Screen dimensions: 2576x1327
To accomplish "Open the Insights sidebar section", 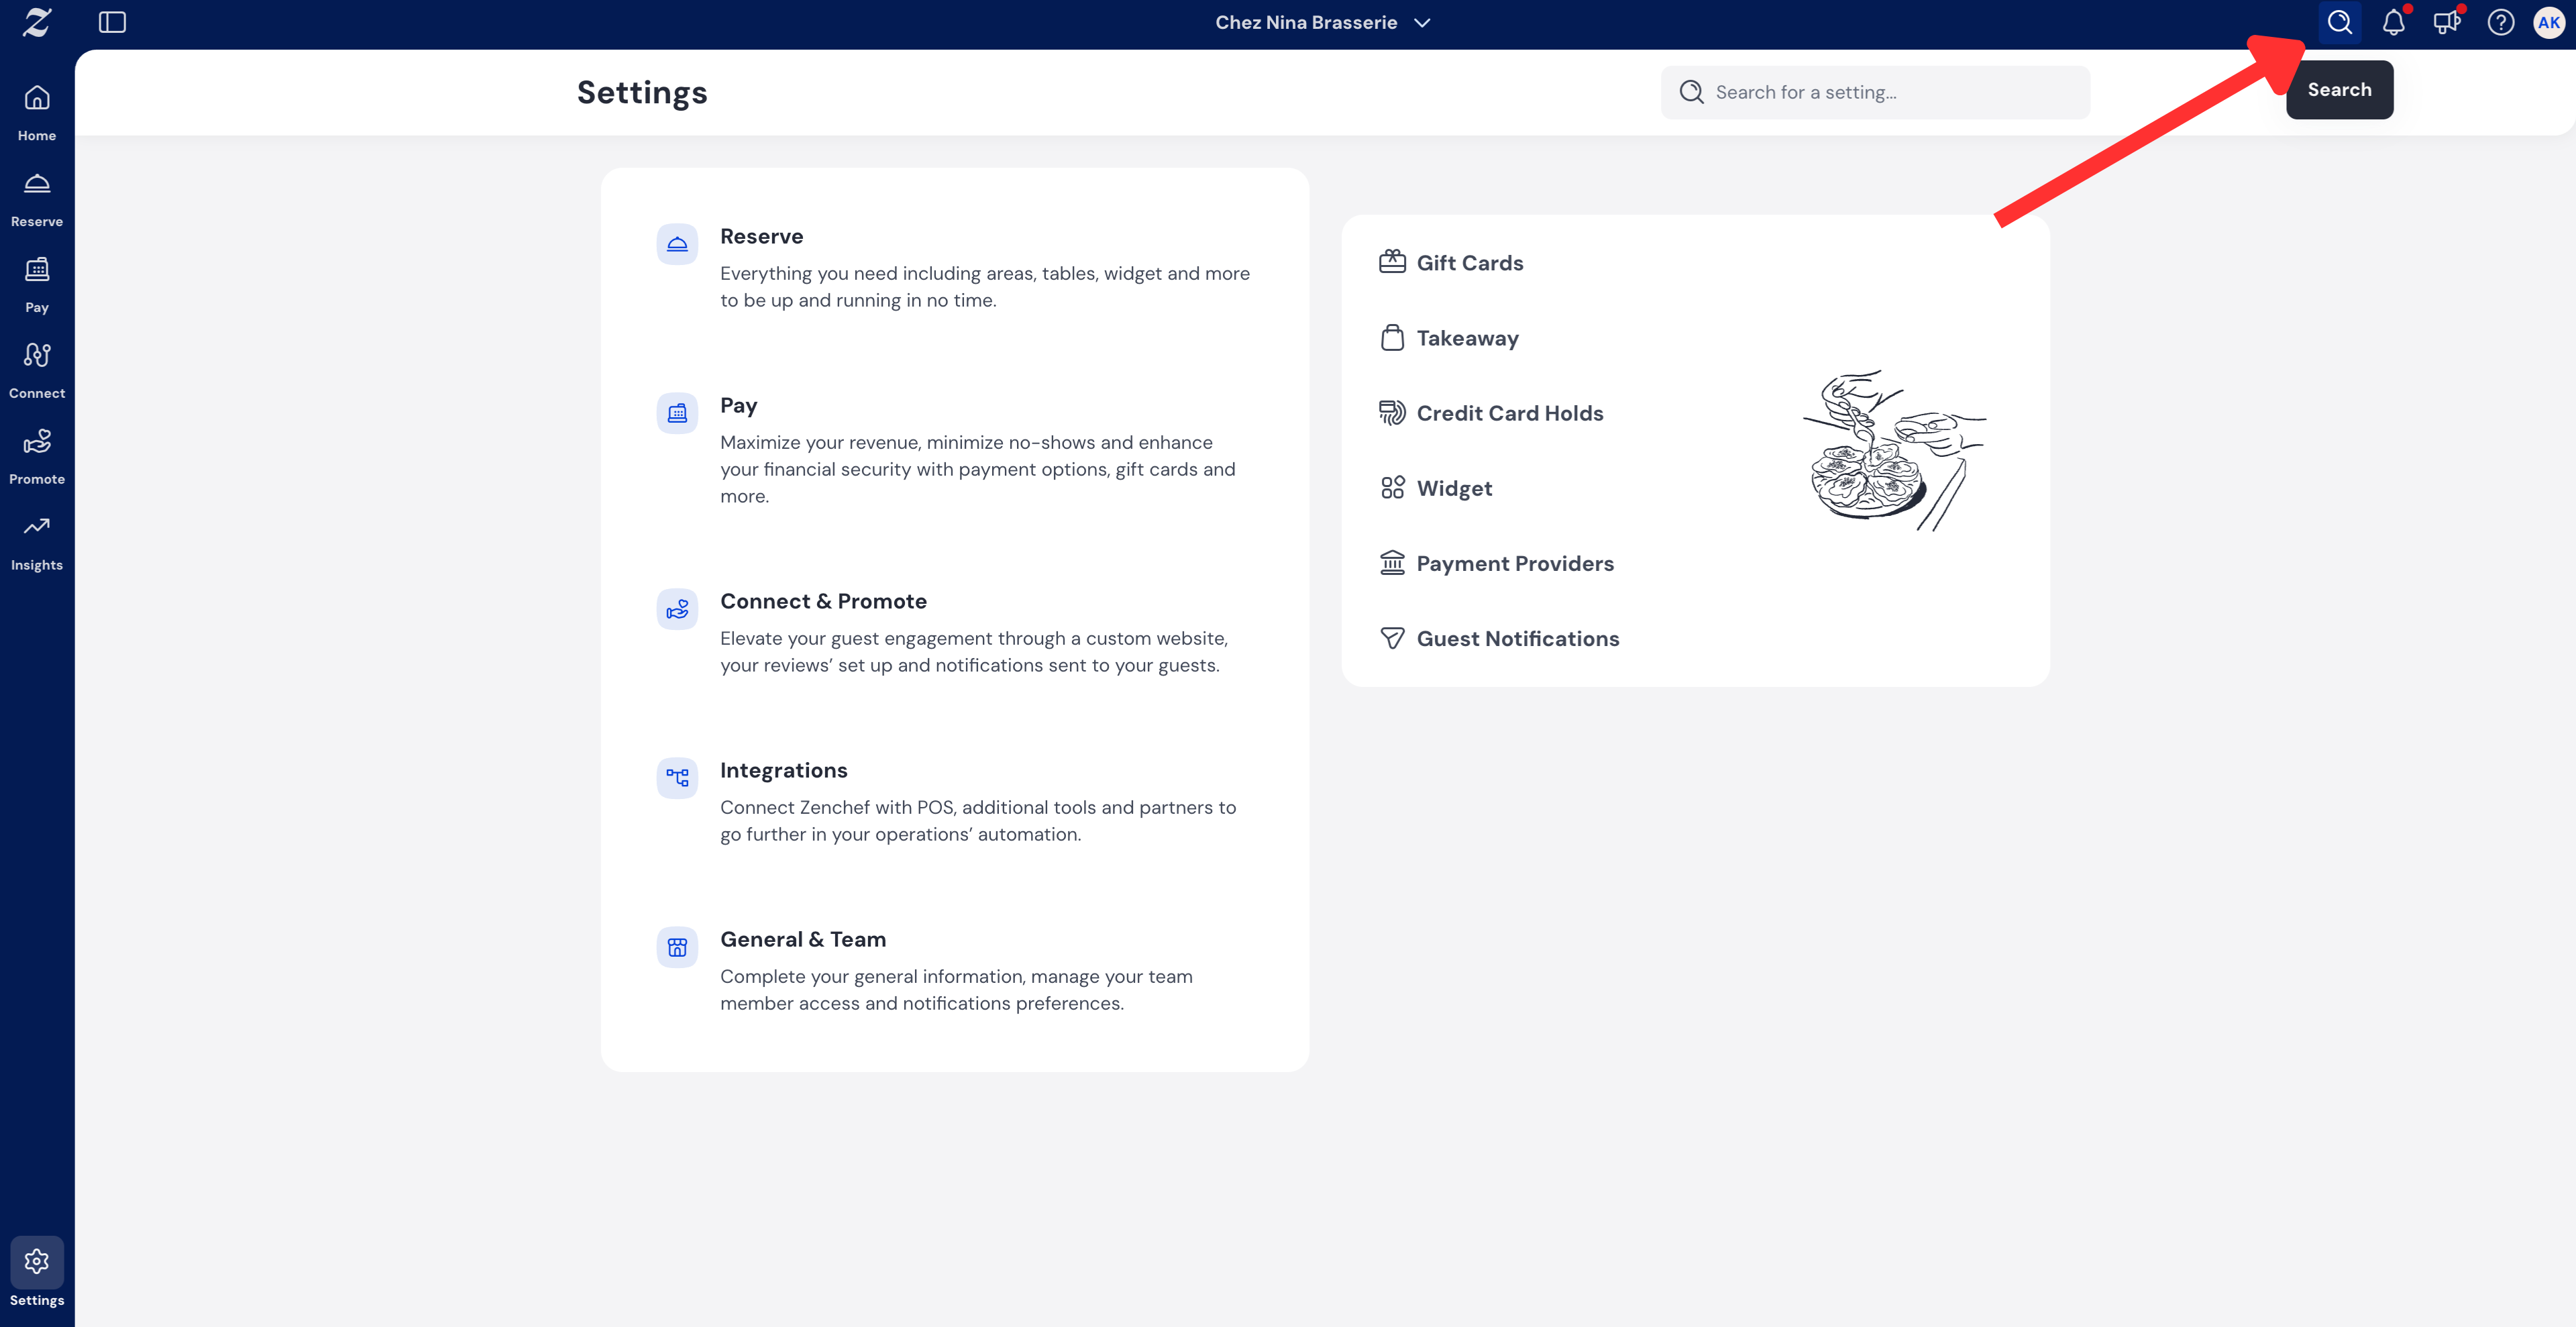I will (x=37, y=542).
